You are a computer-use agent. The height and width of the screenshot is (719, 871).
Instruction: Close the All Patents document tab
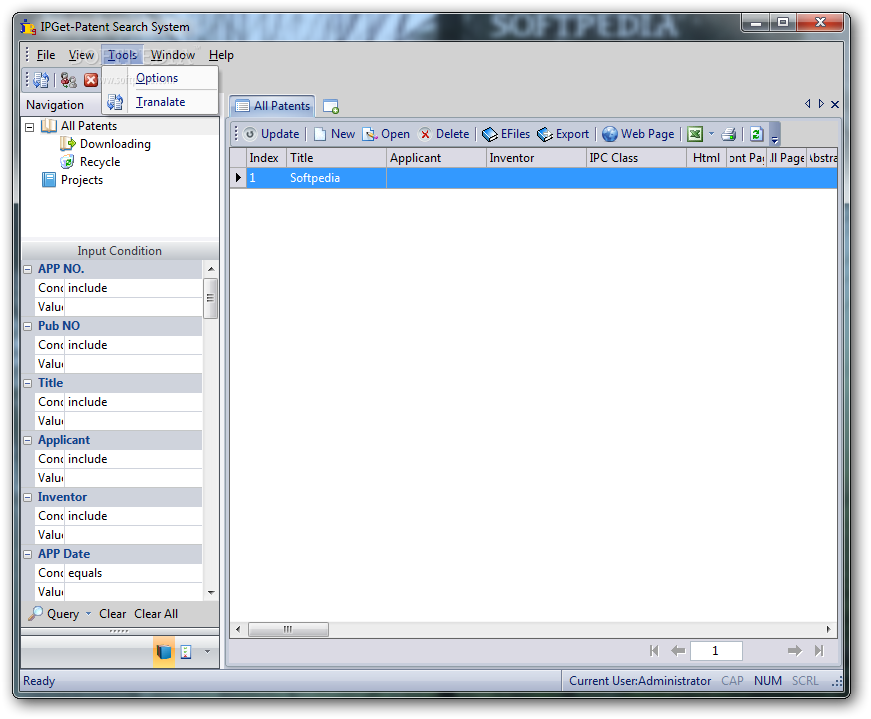835,104
